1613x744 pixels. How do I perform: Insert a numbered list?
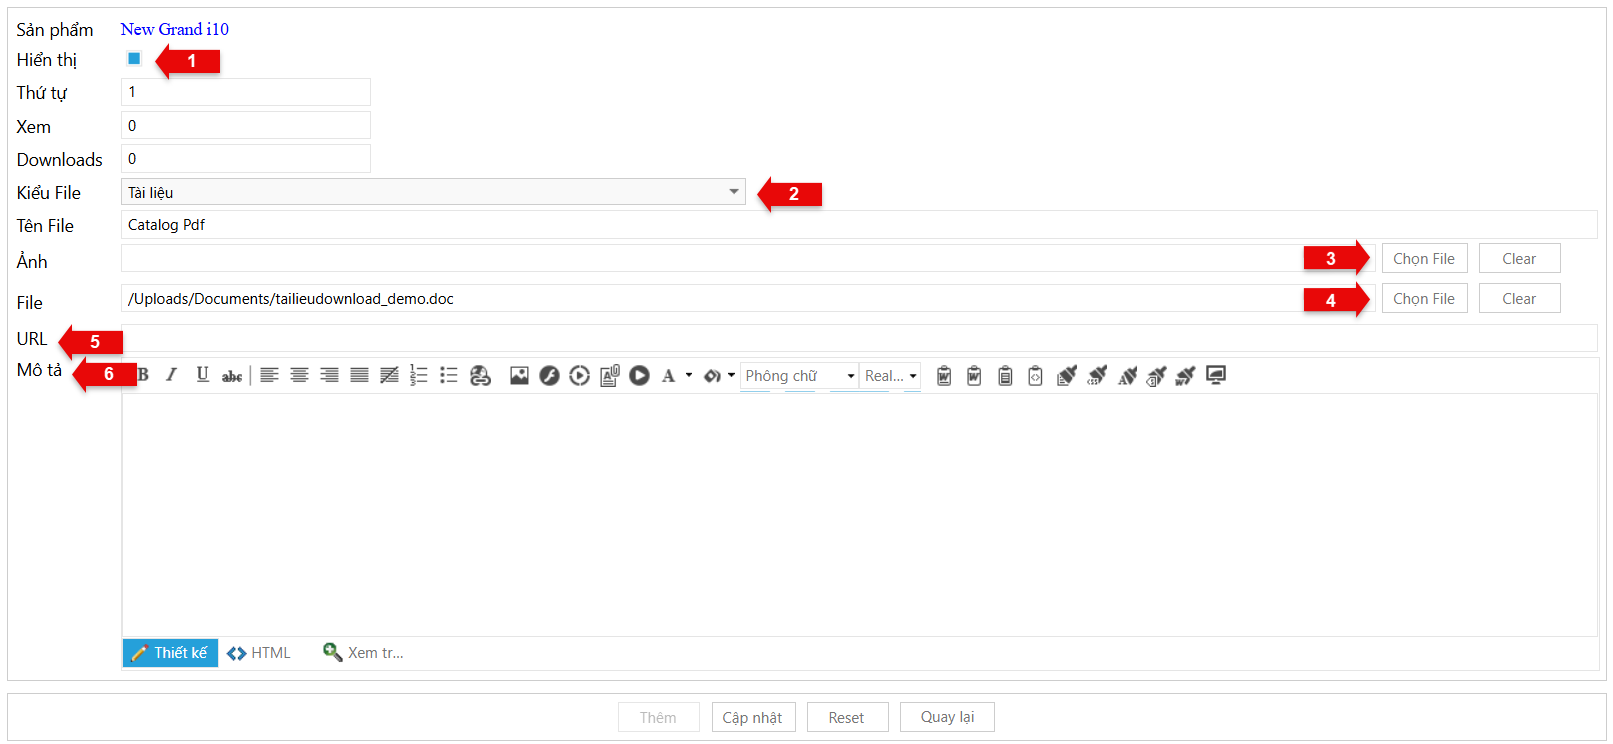[419, 375]
